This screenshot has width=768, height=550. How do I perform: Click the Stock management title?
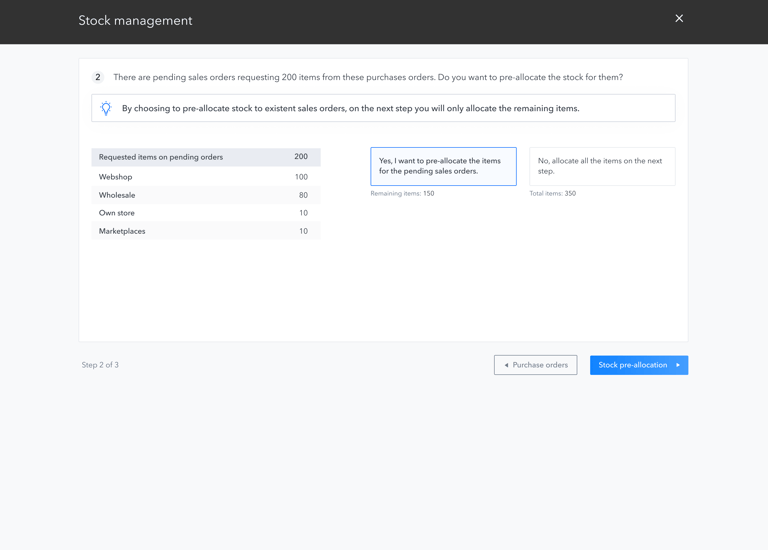click(x=135, y=21)
